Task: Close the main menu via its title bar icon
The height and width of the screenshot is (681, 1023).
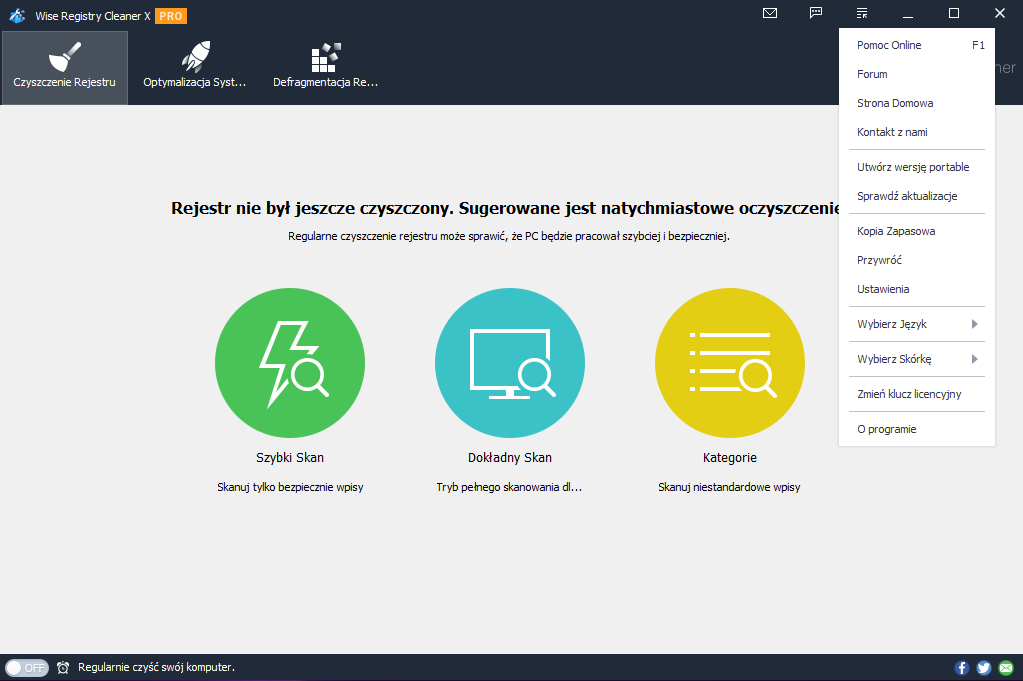Action: point(862,13)
